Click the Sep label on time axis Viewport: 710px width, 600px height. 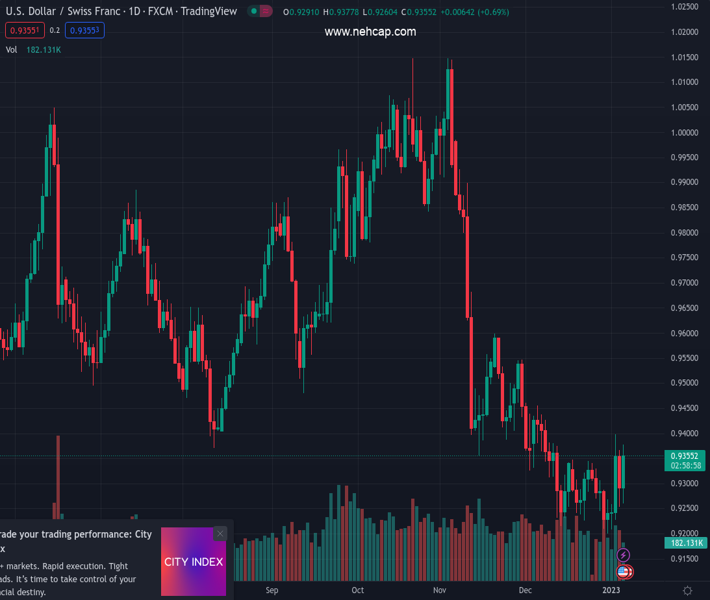tap(271, 591)
